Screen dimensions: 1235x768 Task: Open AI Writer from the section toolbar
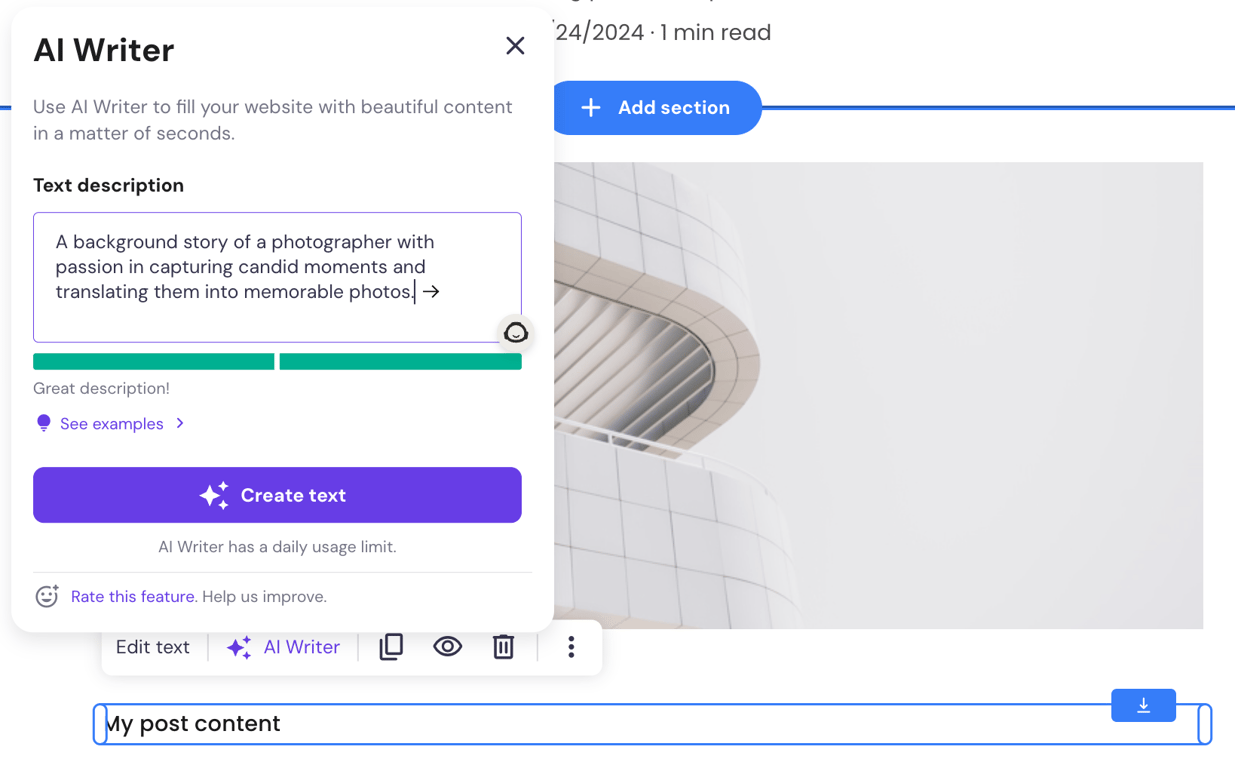[283, 647]
